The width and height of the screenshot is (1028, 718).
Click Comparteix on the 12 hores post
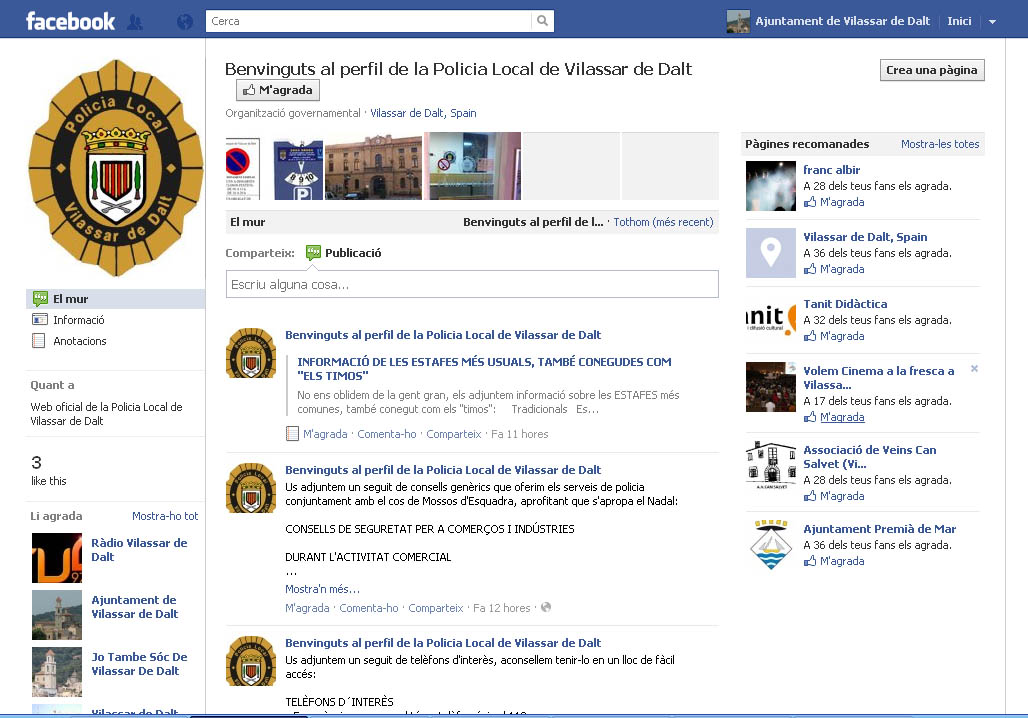(x=435, y=608)
